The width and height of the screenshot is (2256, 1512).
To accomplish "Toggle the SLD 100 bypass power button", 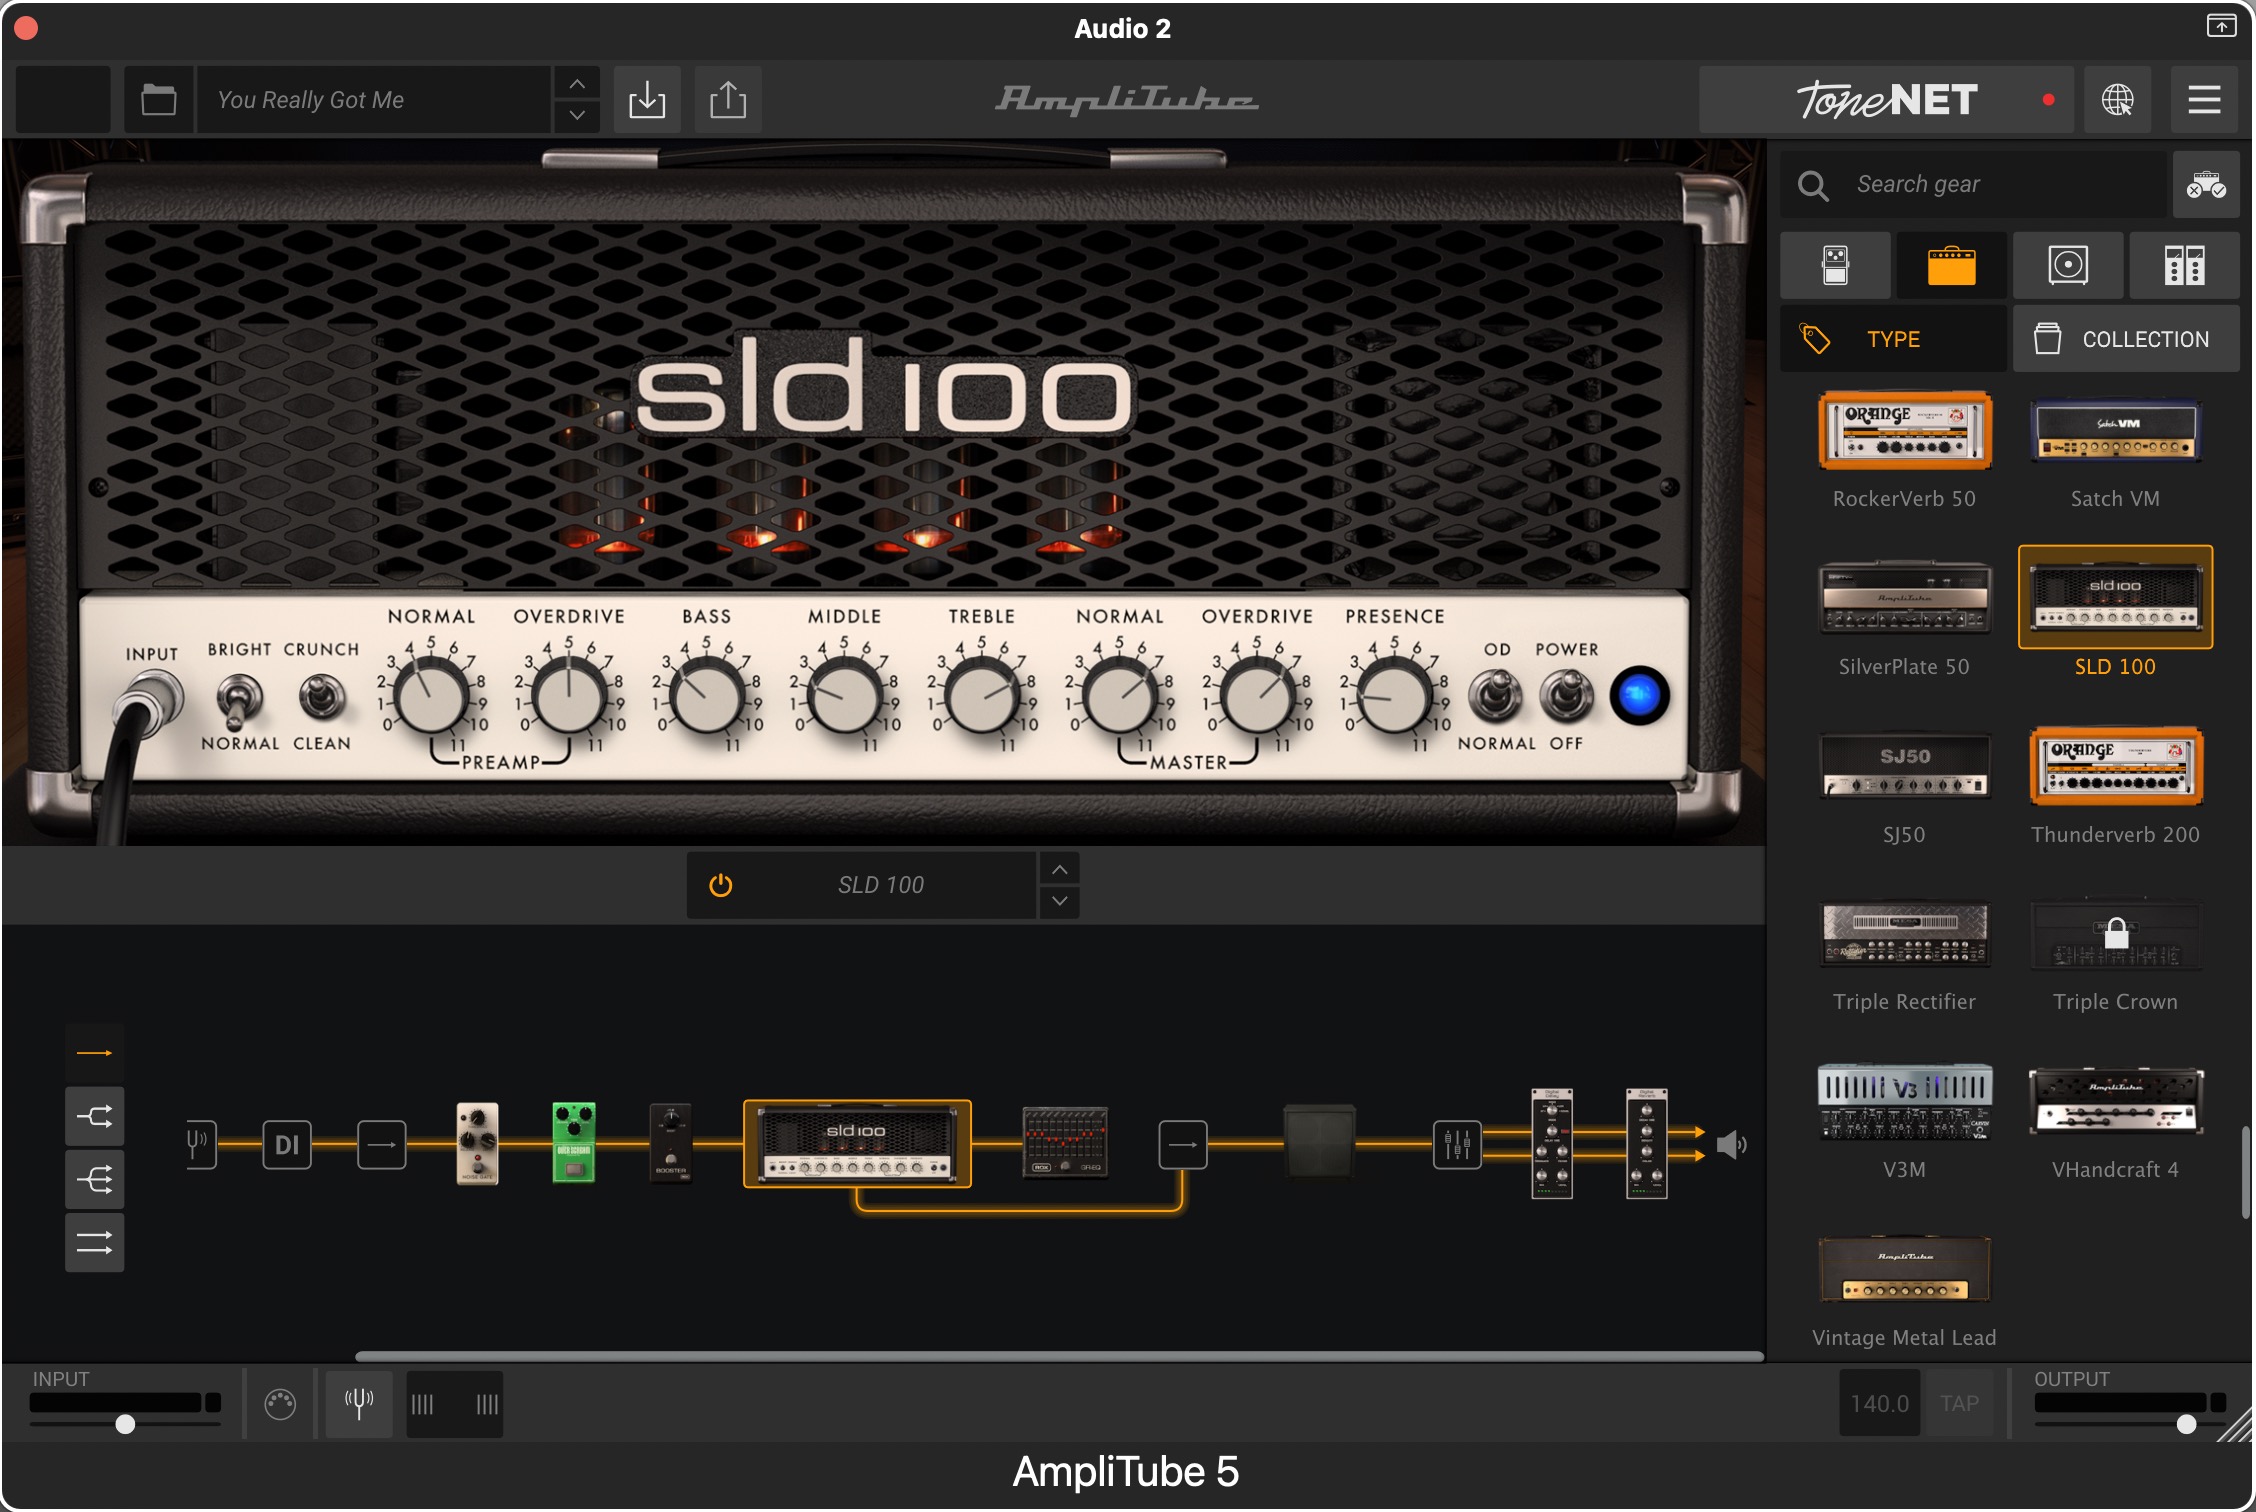I will [x=720, y=885].
